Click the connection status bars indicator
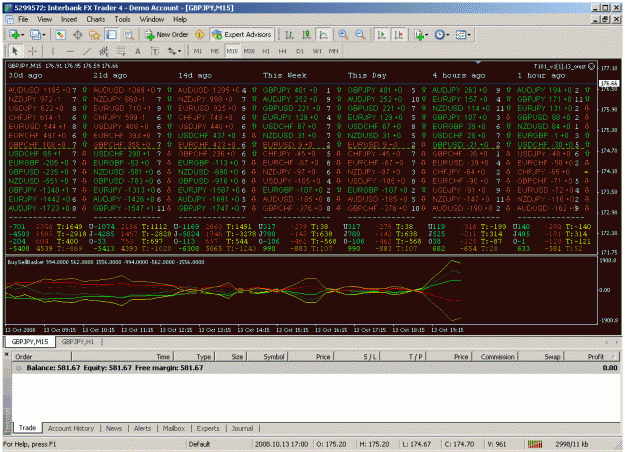 (x=535, y=444)
